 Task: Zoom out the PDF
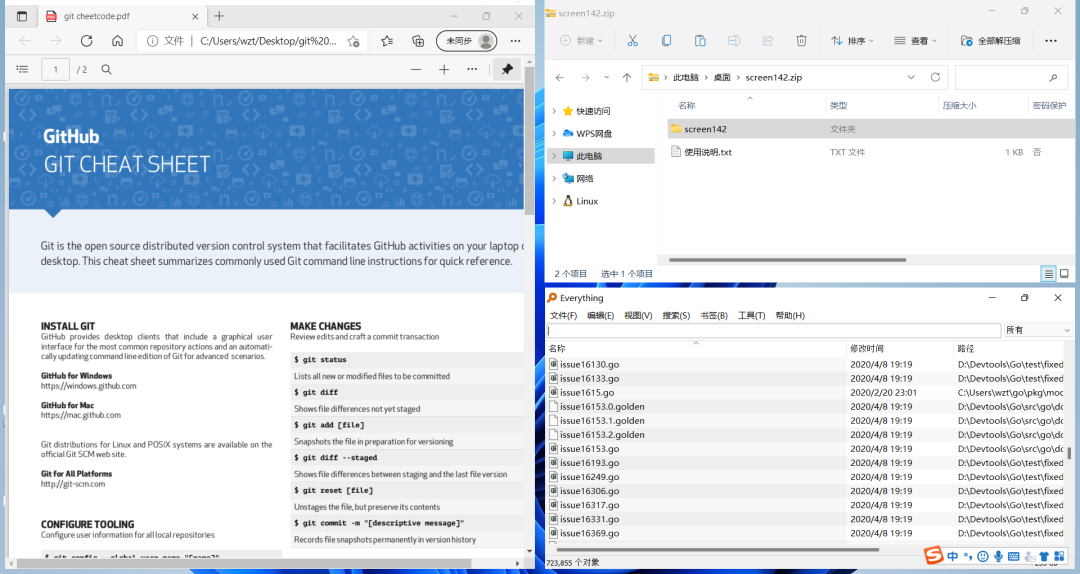pyautogui.click(x=415, y=69)
